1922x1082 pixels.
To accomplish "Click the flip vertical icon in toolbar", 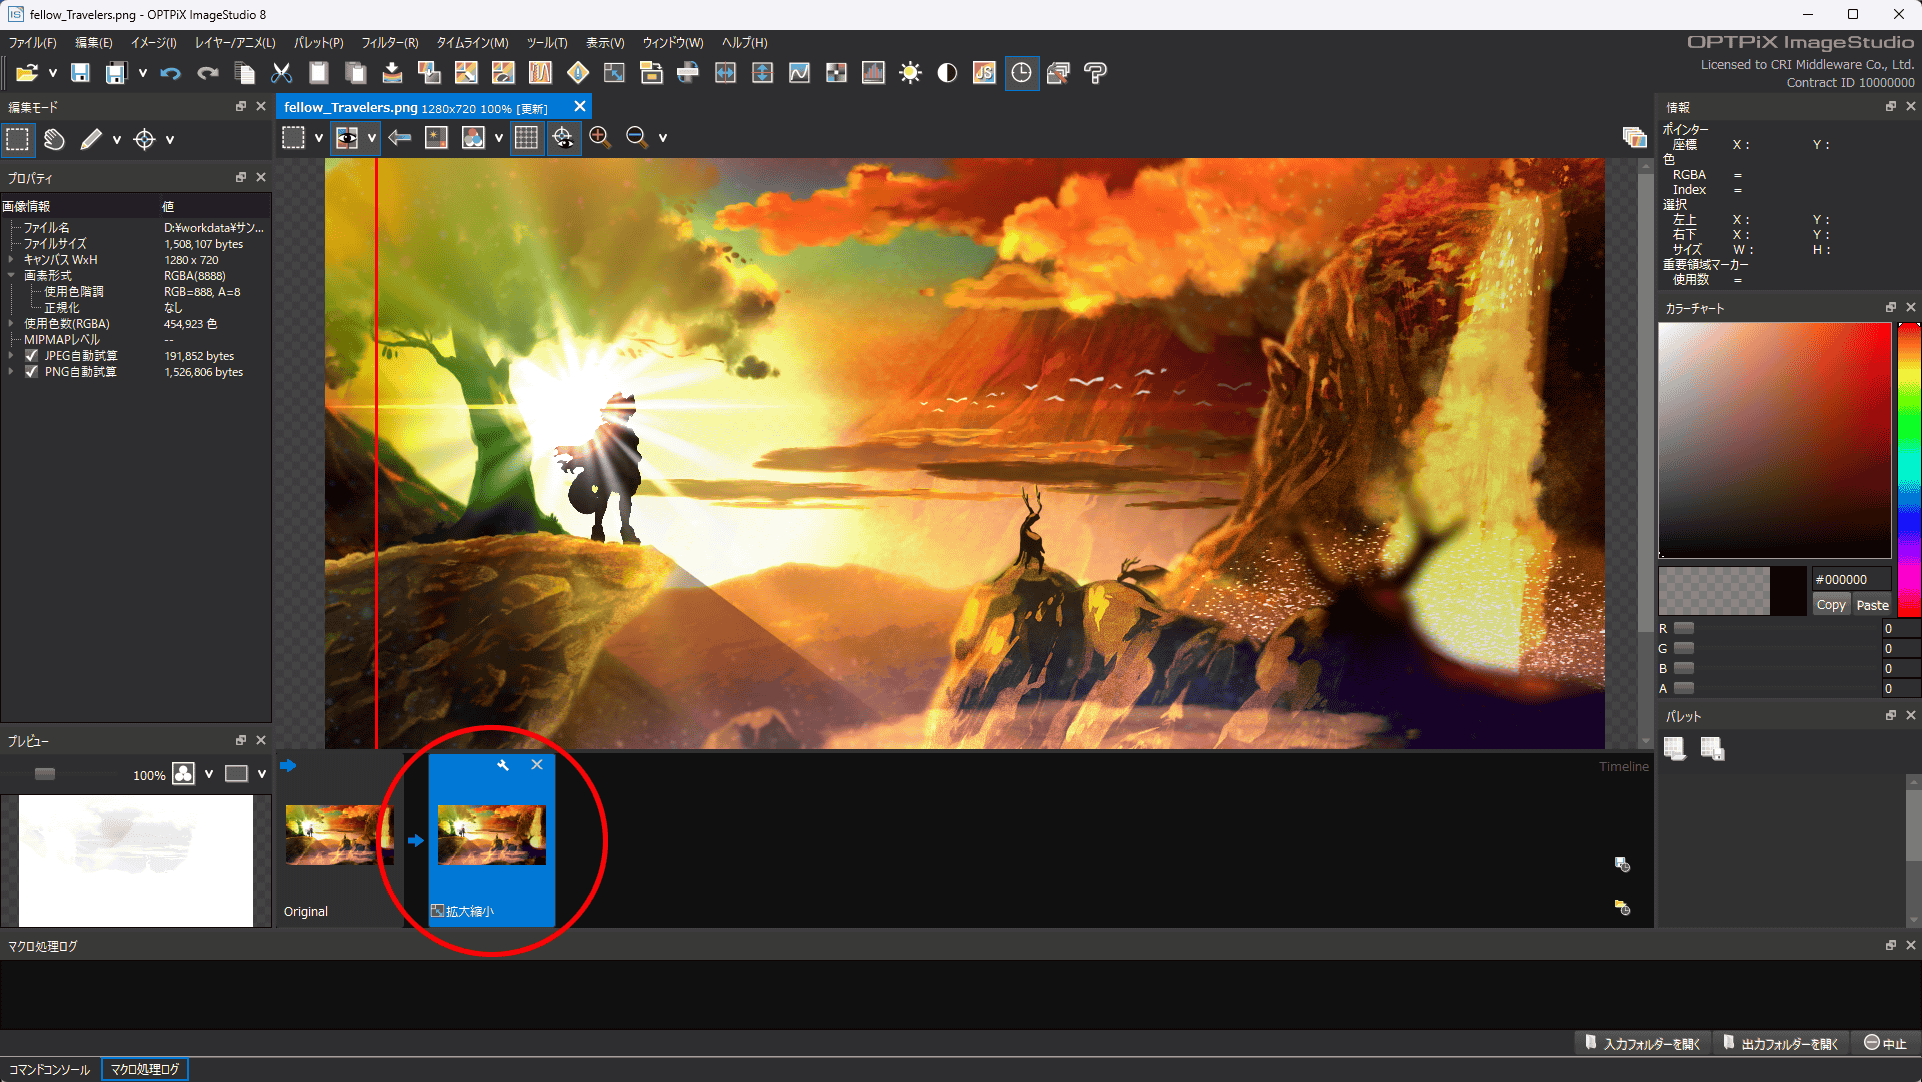I will 762,73.
